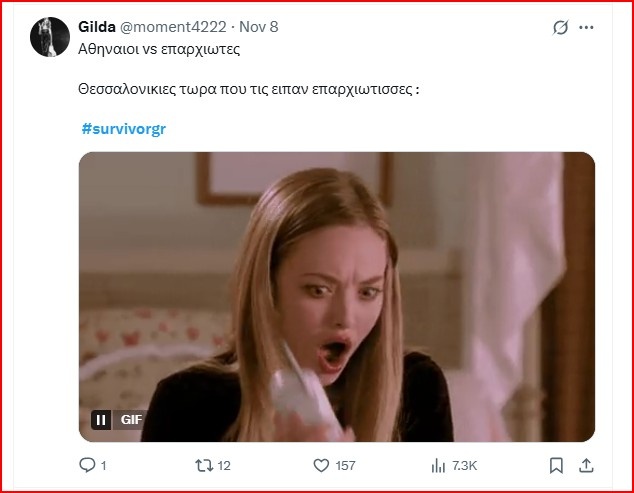Click the 7.3K views count
This screenshot has width=634, height=493.
[465, 466]
